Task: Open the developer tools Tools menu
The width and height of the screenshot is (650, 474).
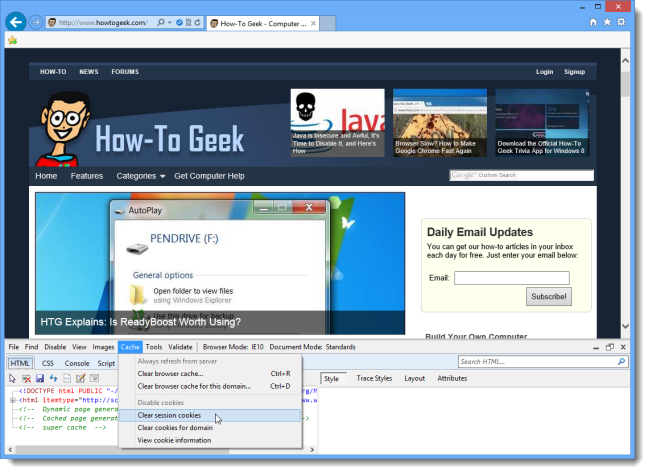Action: pos(154,347)
